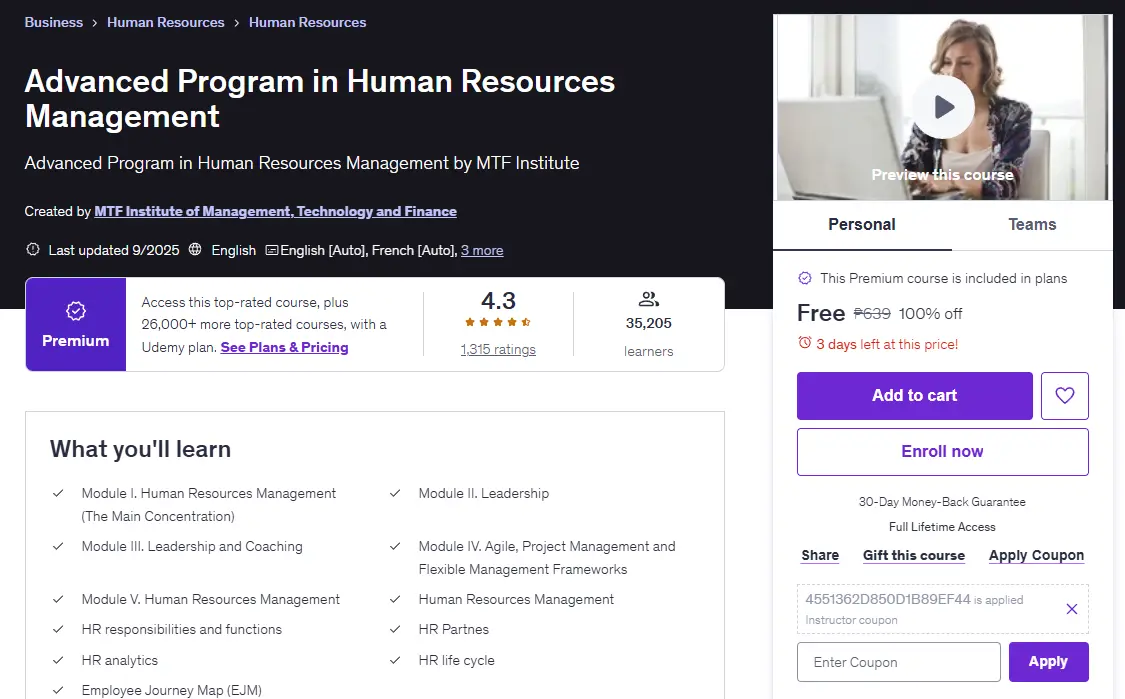Click the Instructor coupon label
This screenshot has width=1125, height=699.
coord(851,619)
